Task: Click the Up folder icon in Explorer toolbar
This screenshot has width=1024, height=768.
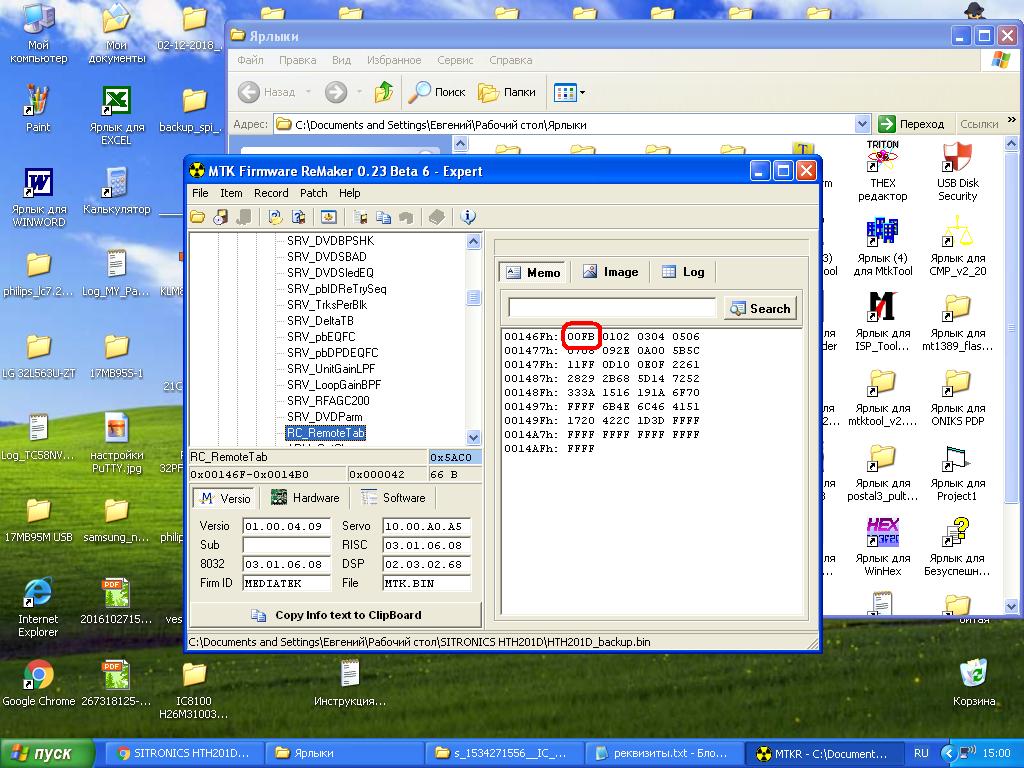Action: coord(384,92)
